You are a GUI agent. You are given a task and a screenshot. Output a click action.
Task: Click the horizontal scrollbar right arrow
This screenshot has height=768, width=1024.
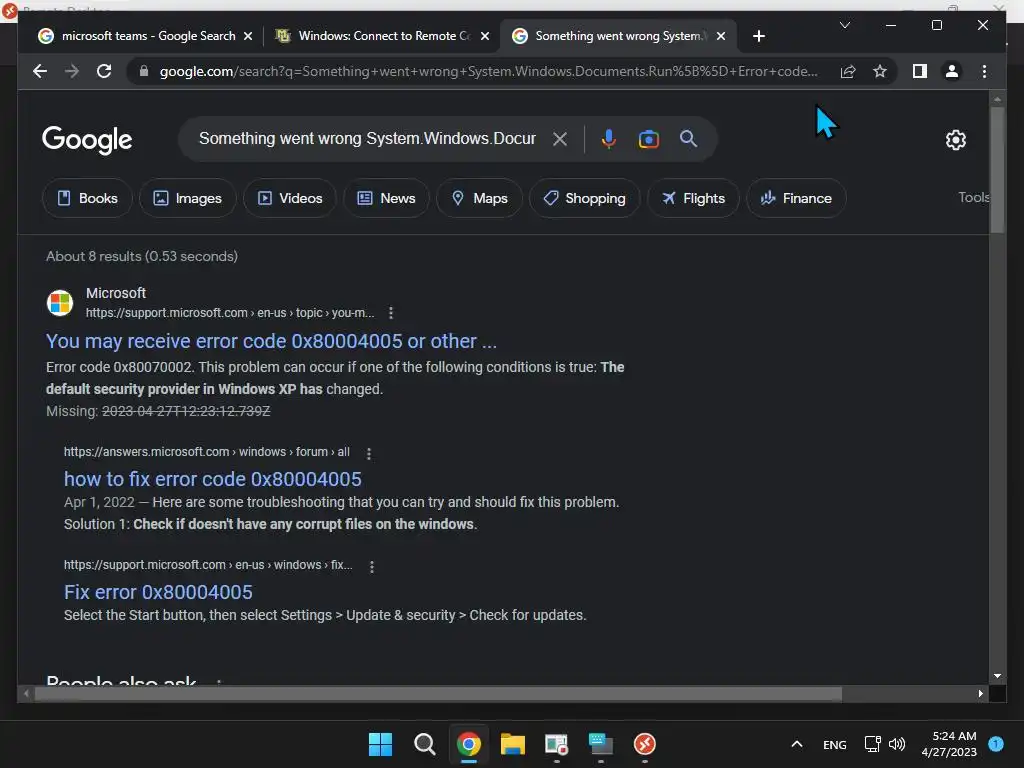[980, 694]
